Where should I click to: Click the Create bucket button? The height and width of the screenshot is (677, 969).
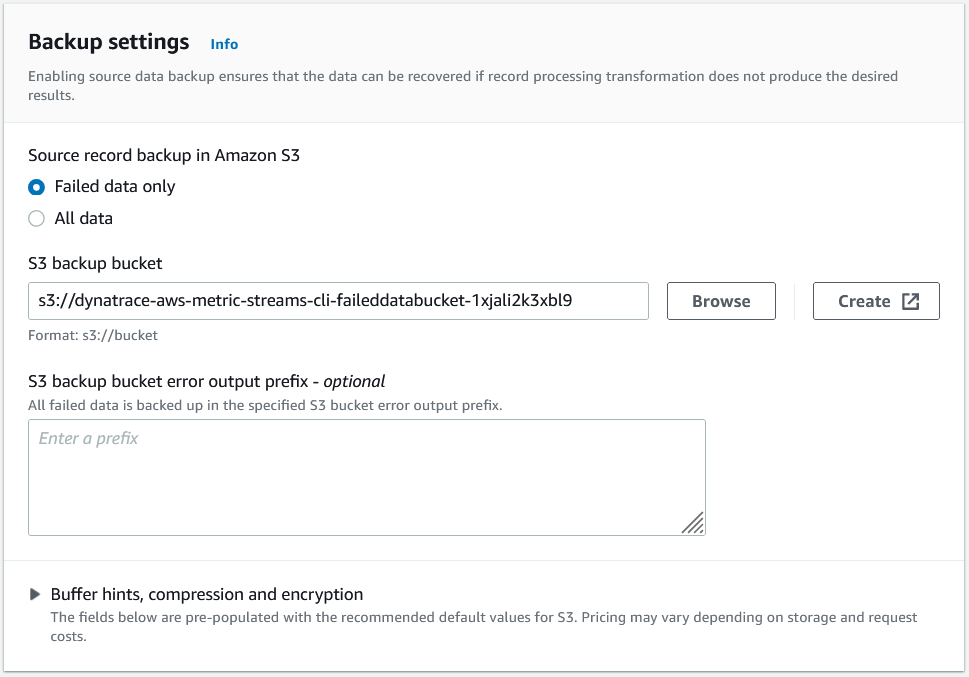(x=865, y=301)
